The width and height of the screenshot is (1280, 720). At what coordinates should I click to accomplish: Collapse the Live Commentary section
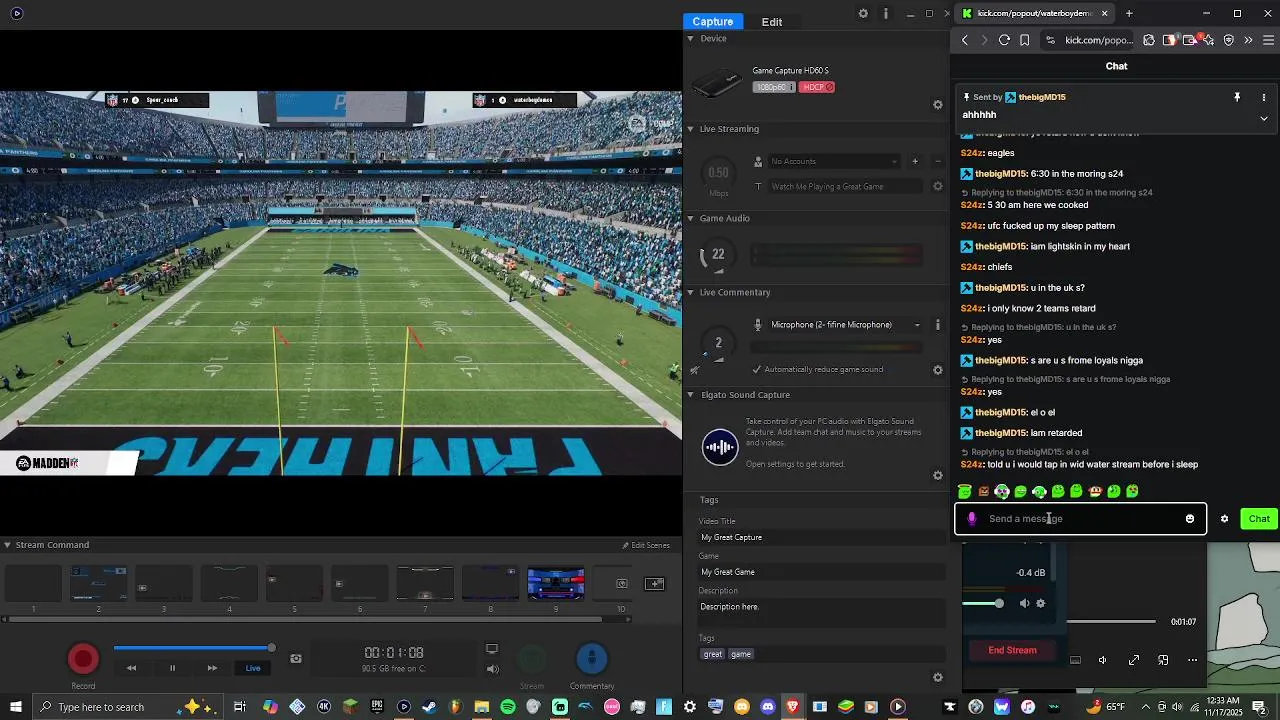pyautogui.click(x=690, y=292)
